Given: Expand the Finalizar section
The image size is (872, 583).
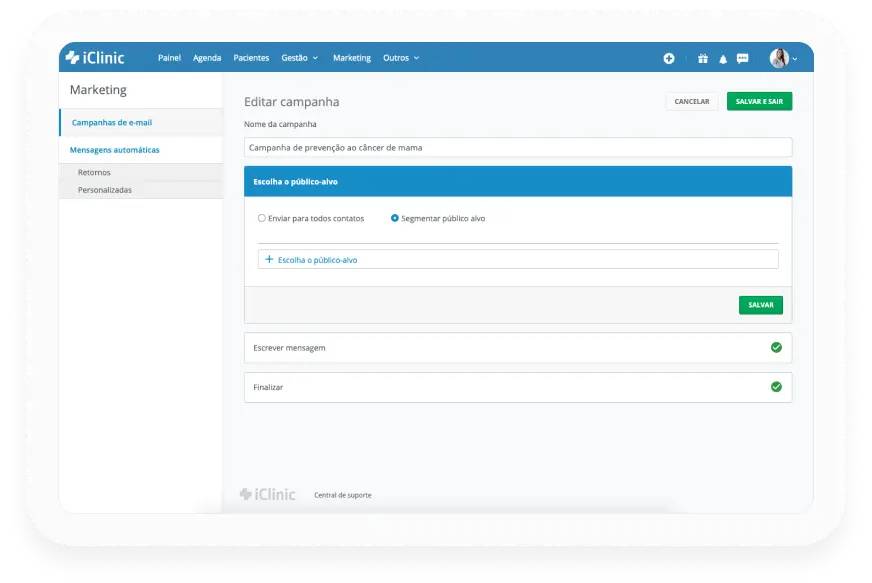Looking at the screenshot, I should pyautogui.click(x=518, y=387).
